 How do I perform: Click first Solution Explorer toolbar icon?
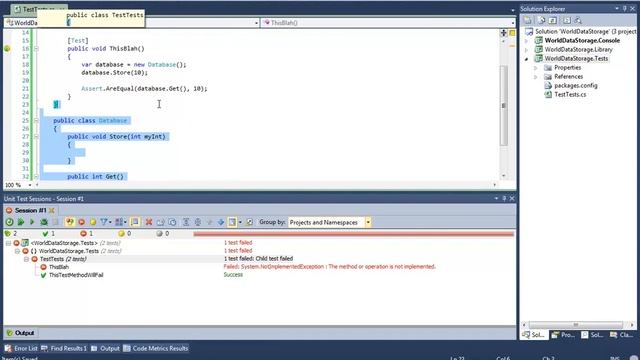(x=528, y=20)
